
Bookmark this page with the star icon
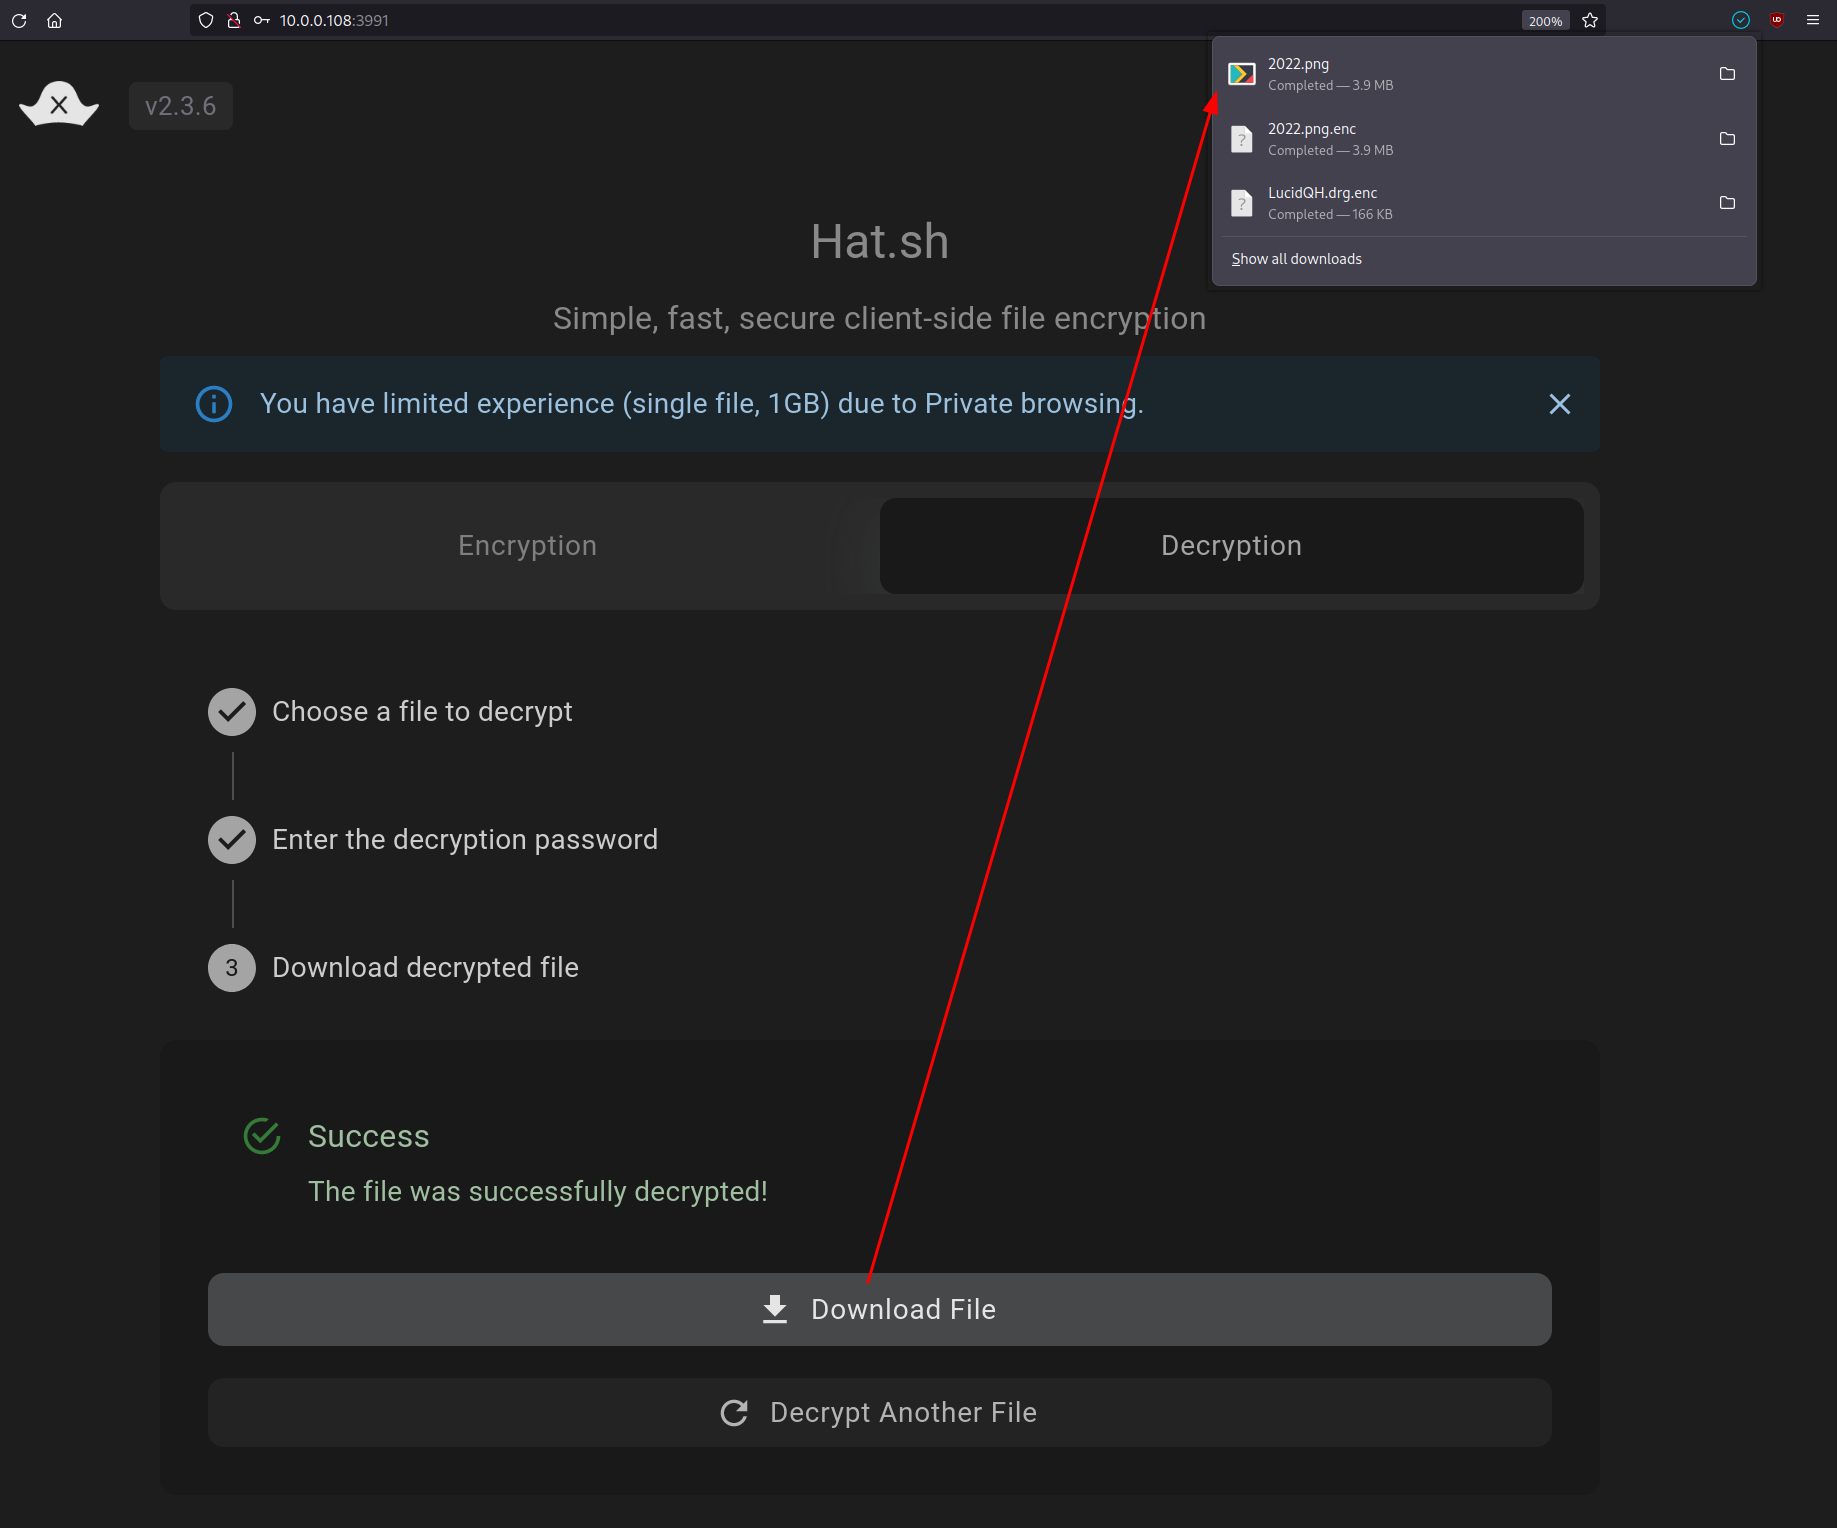tap(1590, 20)
